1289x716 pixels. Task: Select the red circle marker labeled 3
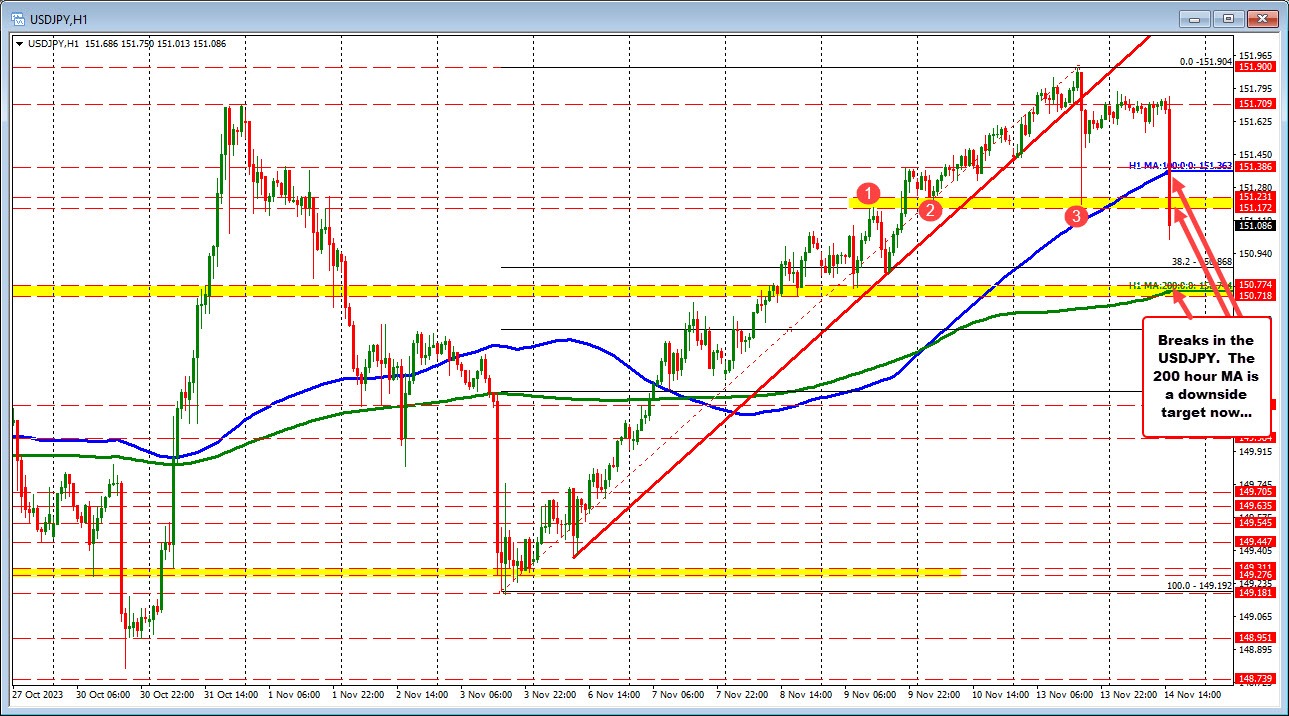click(1076, 216)
